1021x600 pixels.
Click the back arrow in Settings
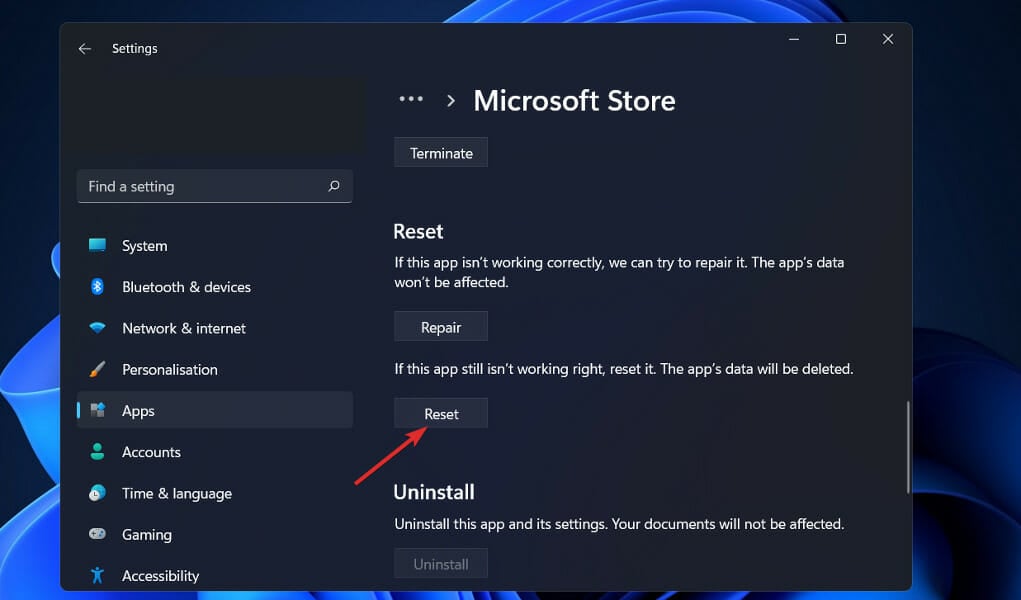click(85, 49)
